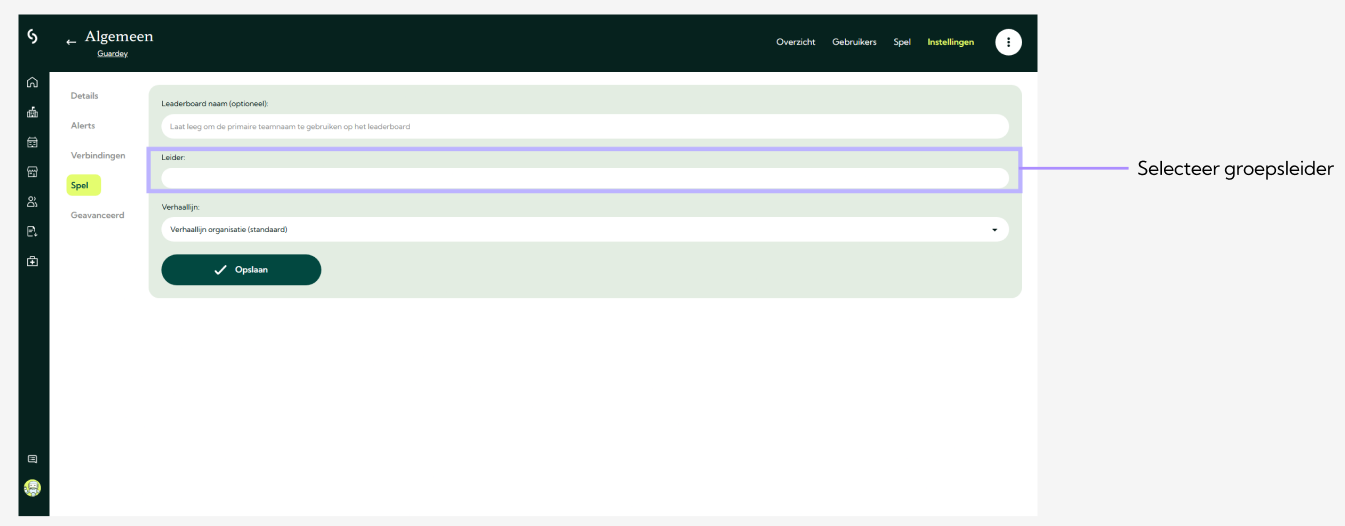This screenshot has height=526, width=1345.
Task: Switch to the Overzicht tab
Action: click(x=795, y=42)
